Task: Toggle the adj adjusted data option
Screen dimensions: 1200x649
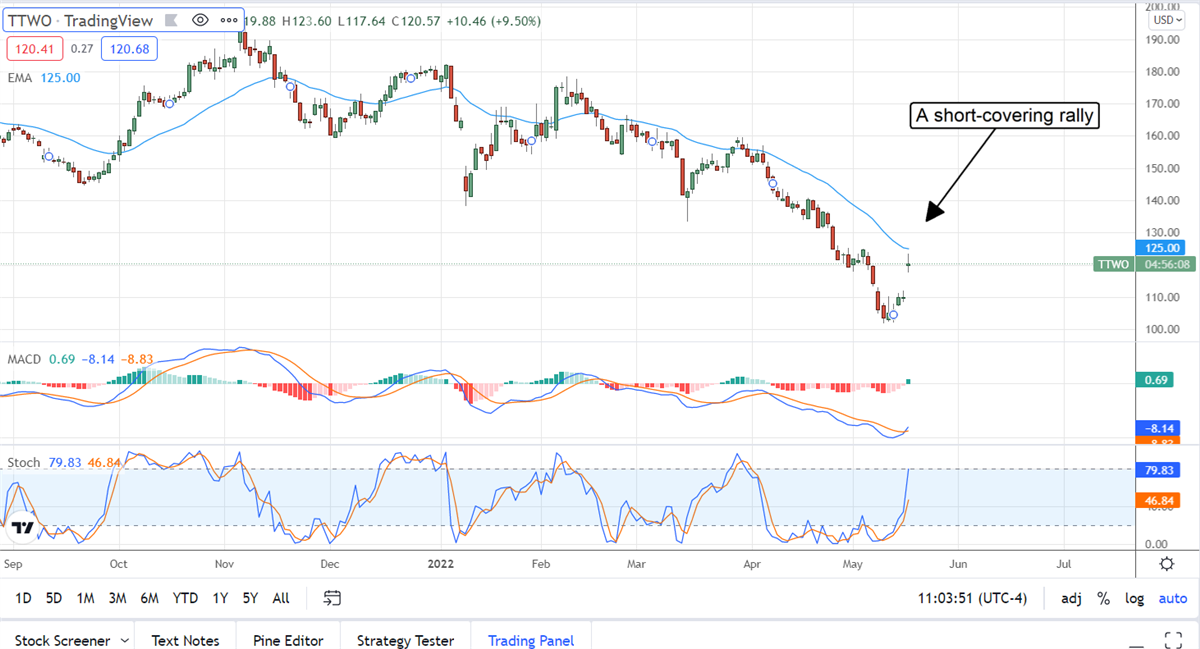Action: point(1071,598)
